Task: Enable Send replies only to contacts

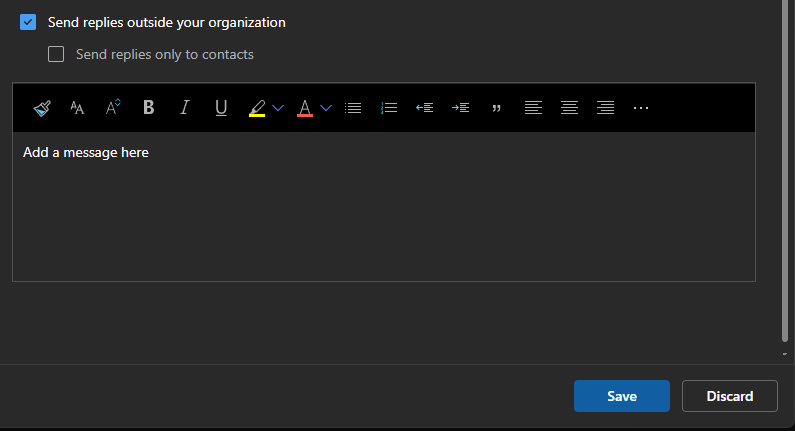Action: pyautogui.click(x=56, y=54)
